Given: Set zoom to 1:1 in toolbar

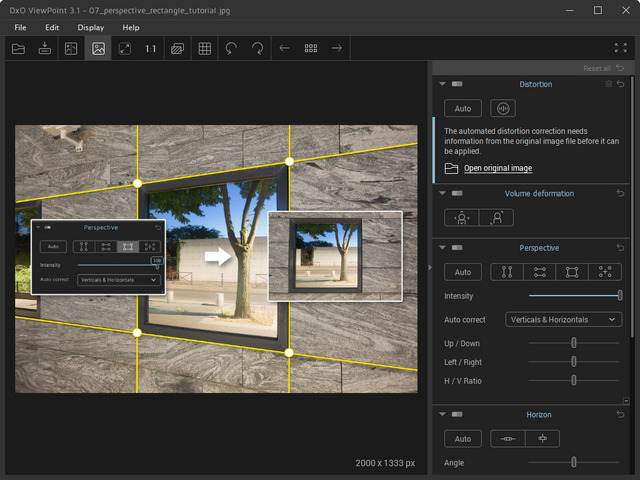Looking at the screenshot, I should point(151,48).
